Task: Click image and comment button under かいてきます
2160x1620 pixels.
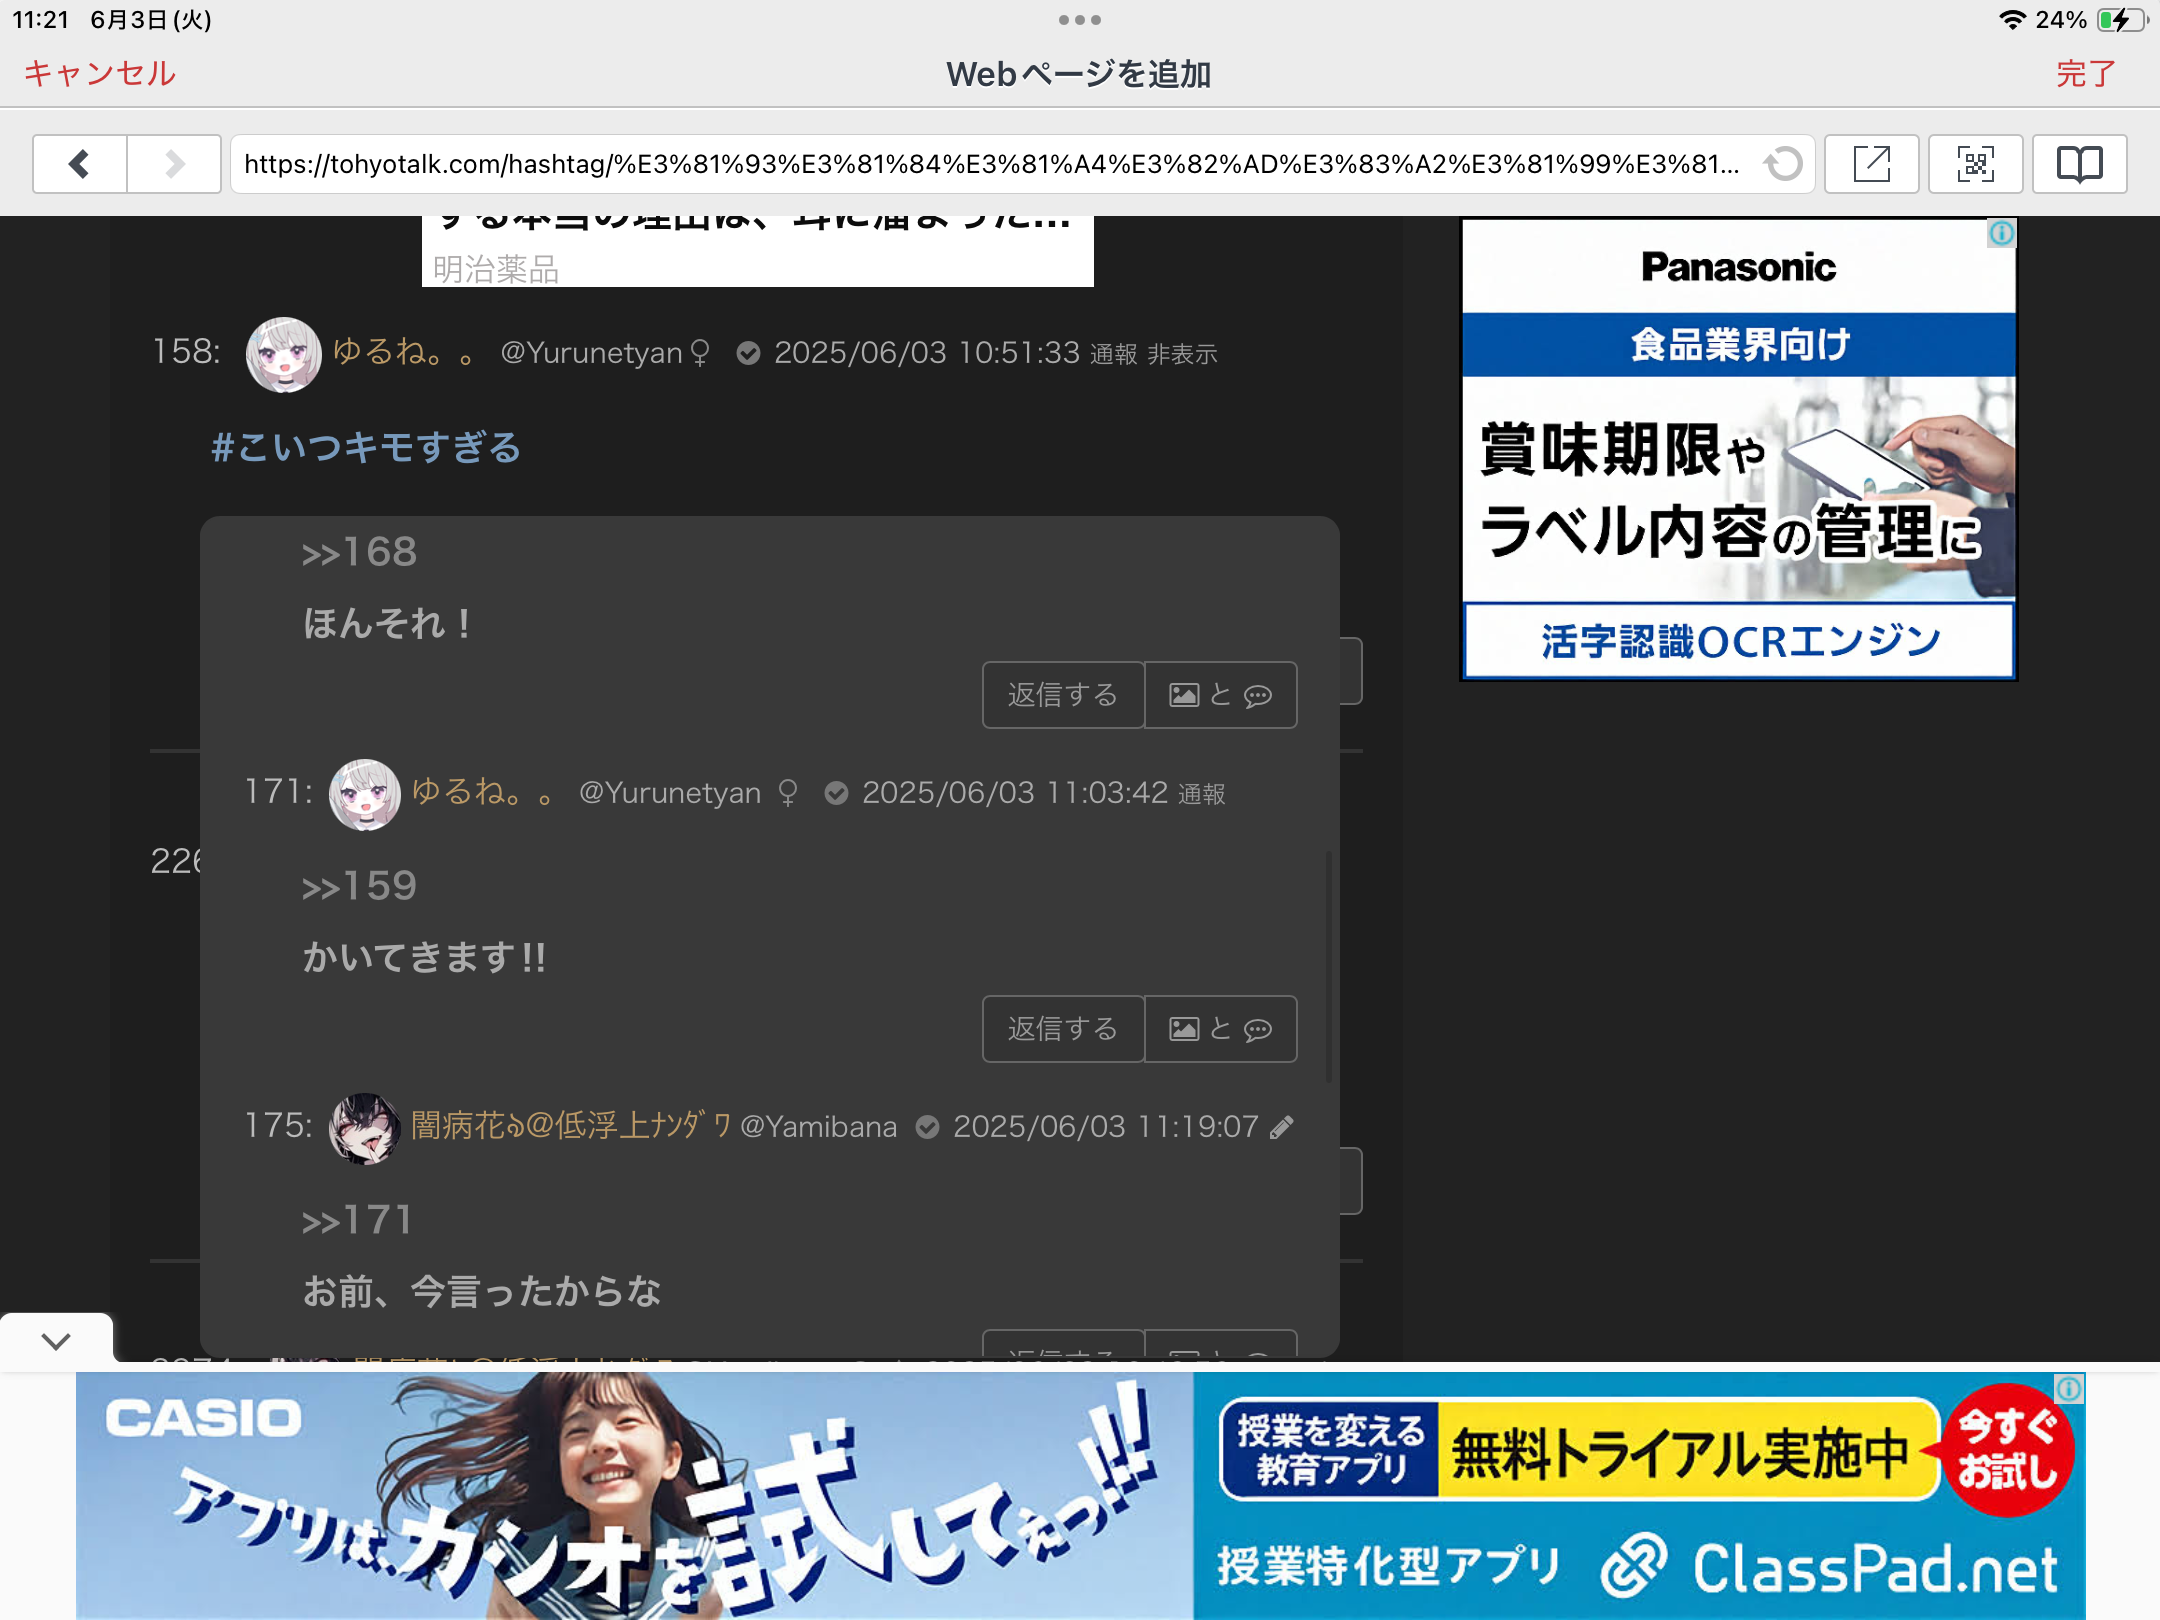Action: (1220, 1029)
